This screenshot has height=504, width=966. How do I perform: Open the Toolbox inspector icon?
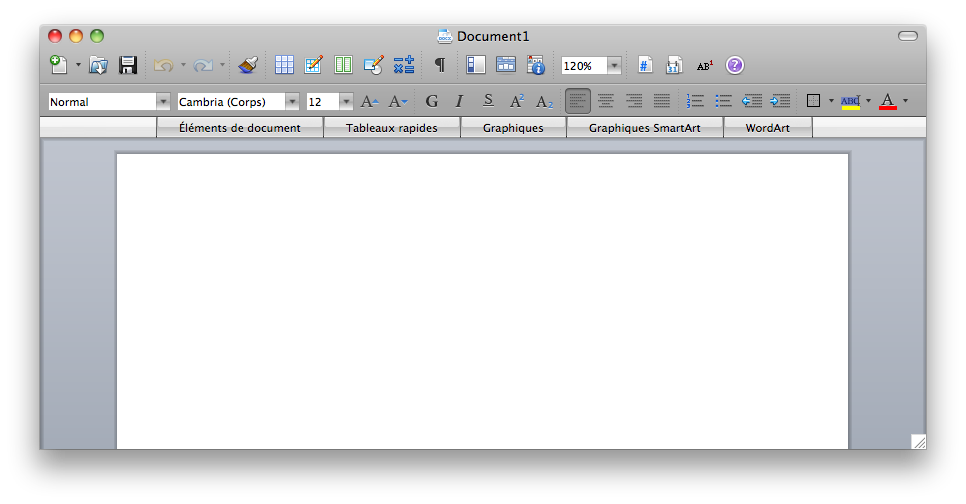pos(536,65)
